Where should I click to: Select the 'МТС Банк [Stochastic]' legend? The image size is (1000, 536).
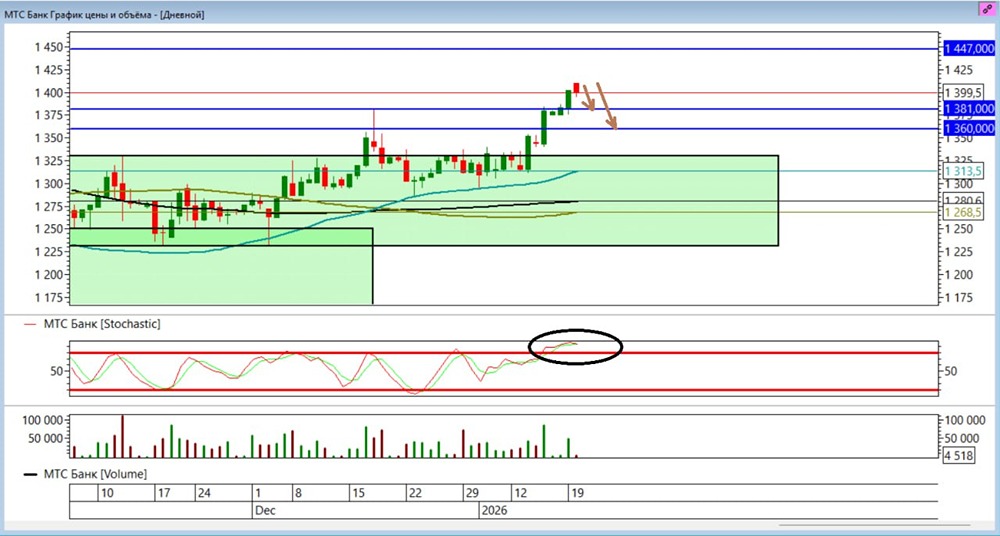tap(102, 324)
